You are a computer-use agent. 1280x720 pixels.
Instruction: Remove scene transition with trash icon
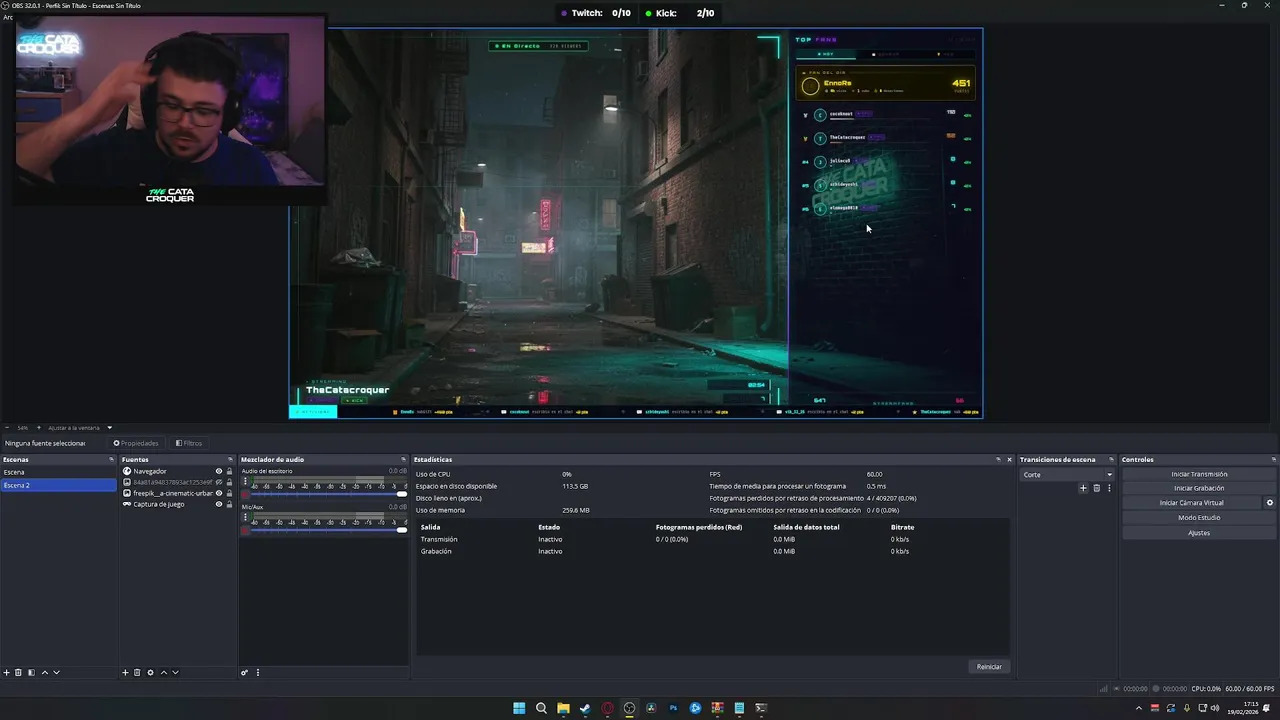(1096, 488)
